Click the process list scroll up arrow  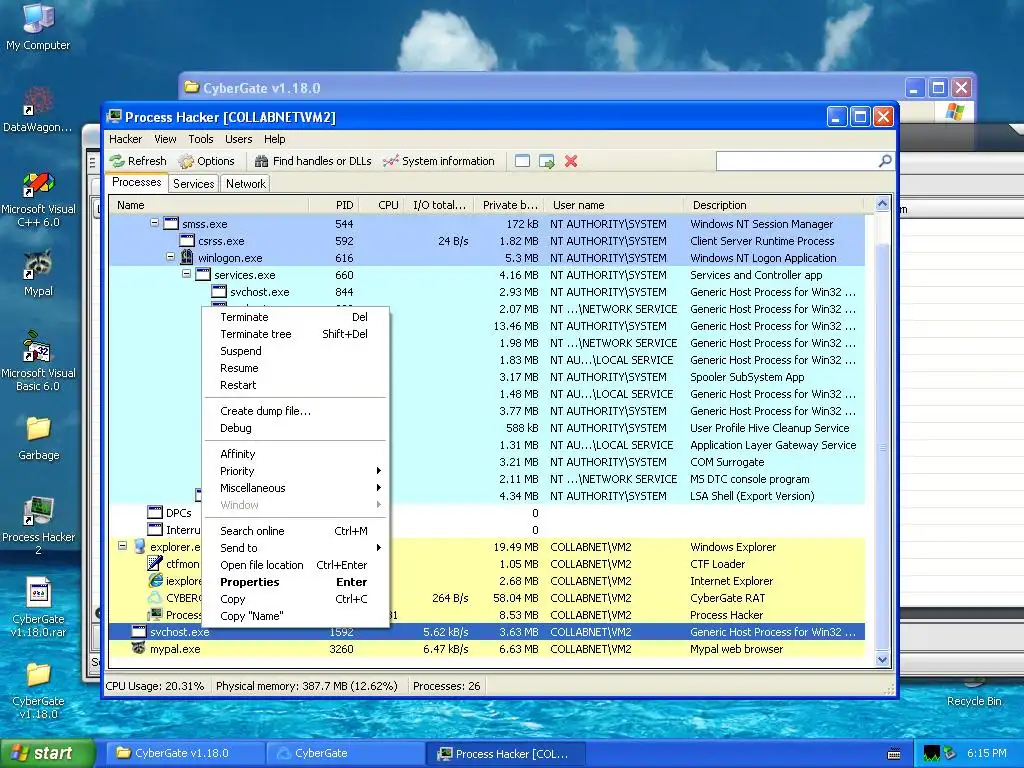pyautogui.click(x=882, y=204)
